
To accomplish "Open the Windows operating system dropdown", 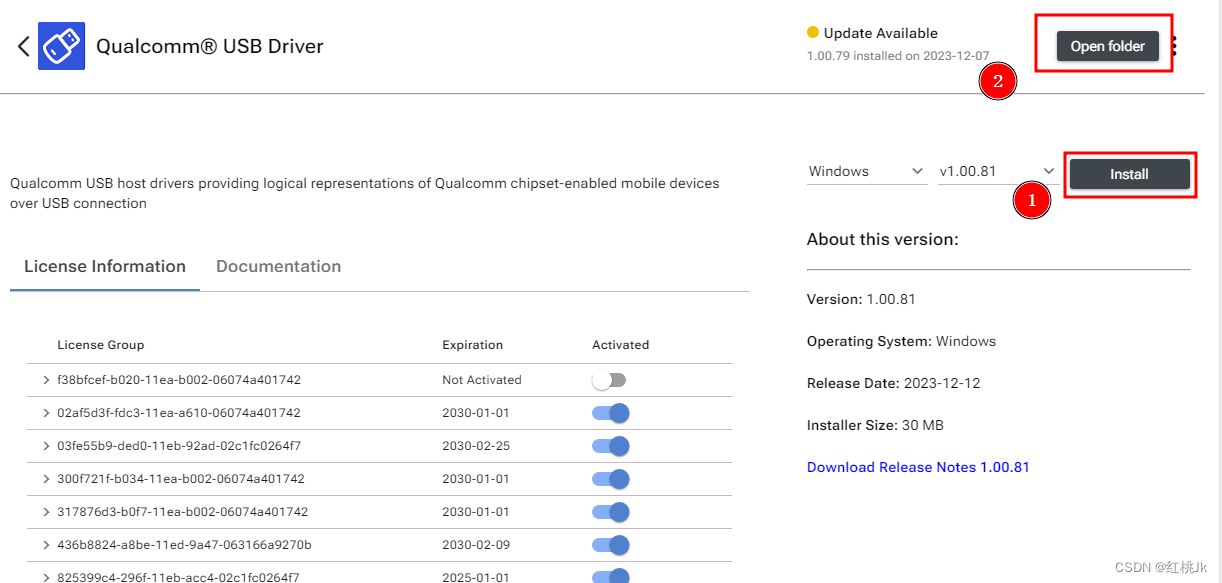I will click(867, 171).
